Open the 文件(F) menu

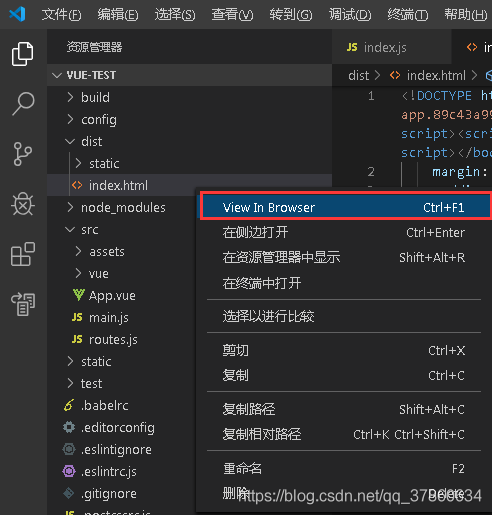point(61,15)
